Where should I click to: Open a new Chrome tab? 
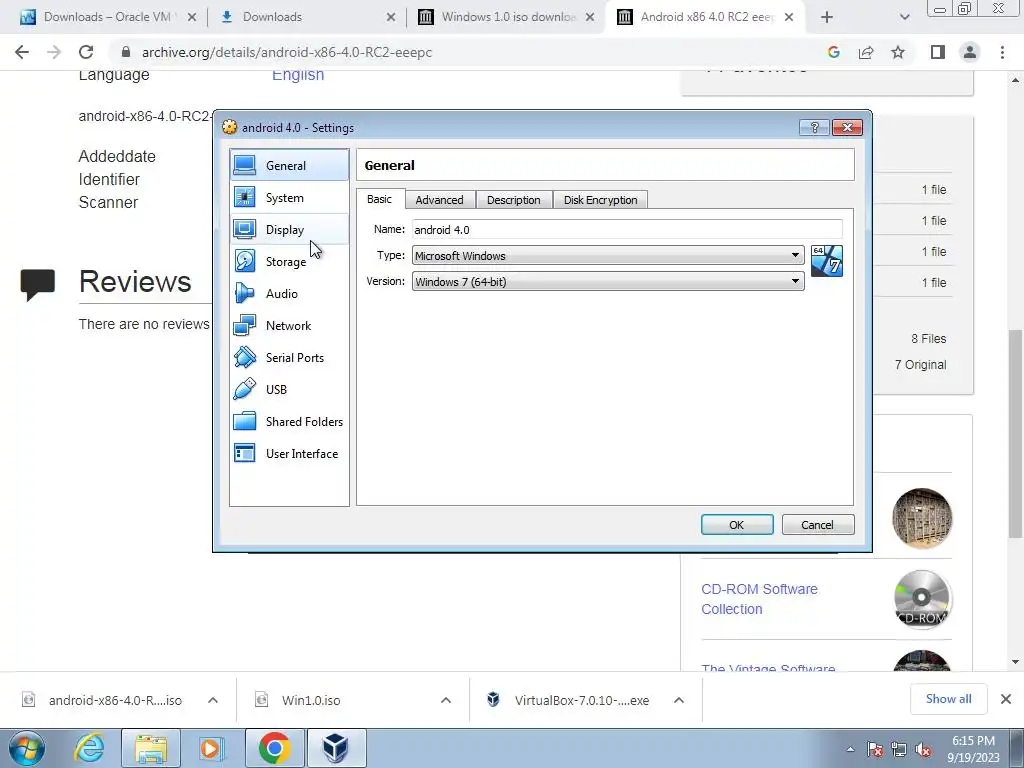point(827,17)
